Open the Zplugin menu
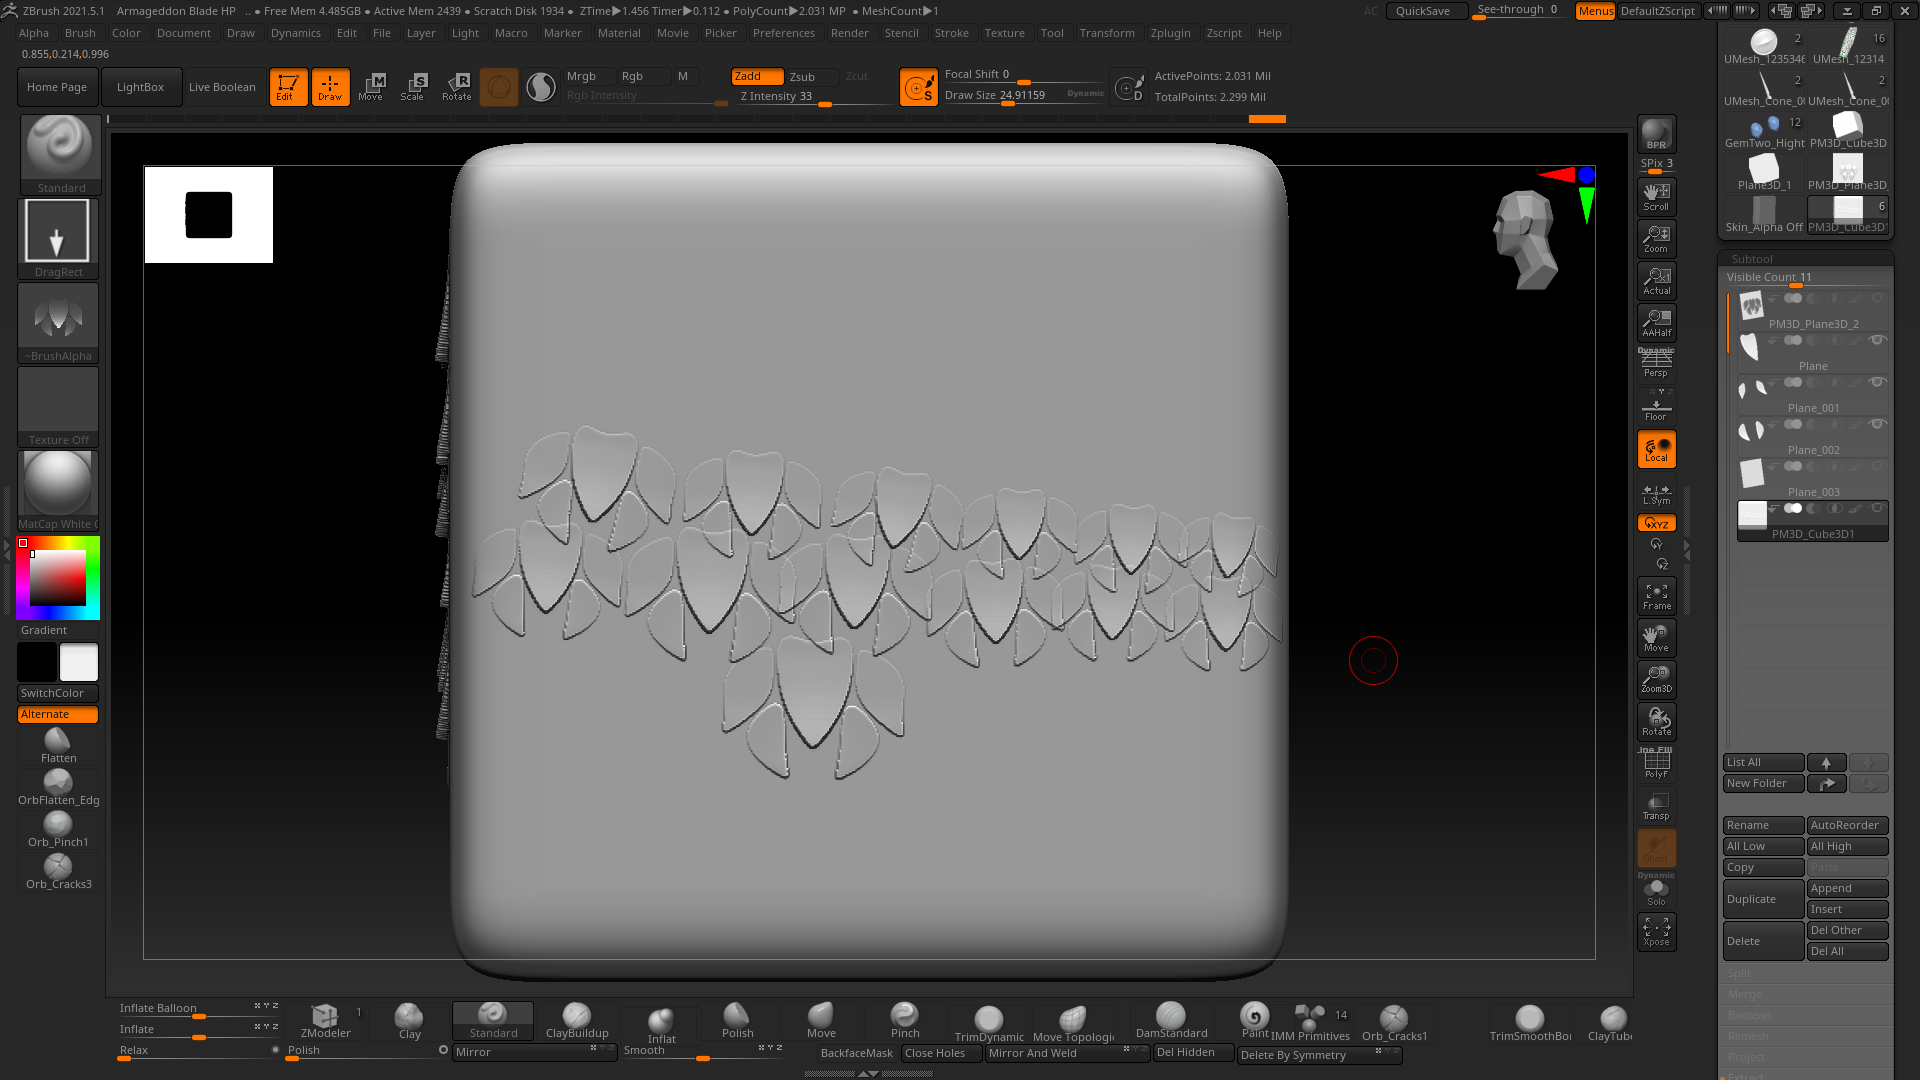The image size is (1920, 1080). point(1170,33)
